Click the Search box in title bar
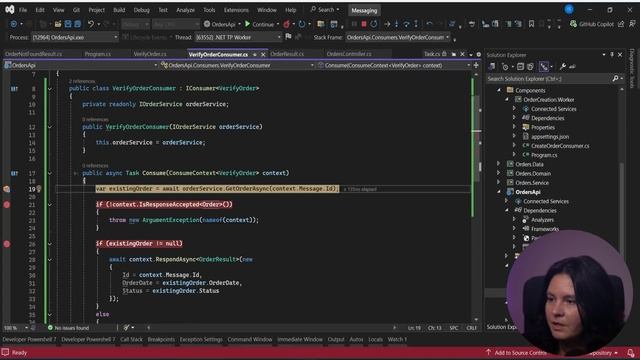 pyautogui.click(x=325, y=9)
